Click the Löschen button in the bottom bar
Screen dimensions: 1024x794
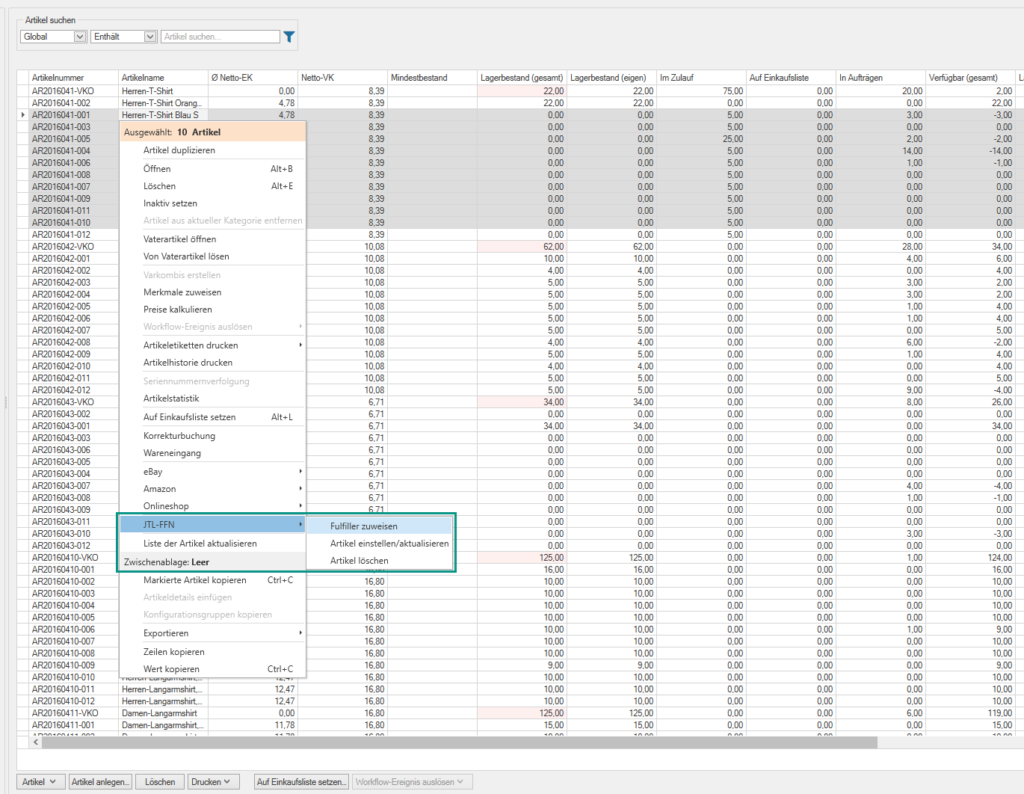160,781
